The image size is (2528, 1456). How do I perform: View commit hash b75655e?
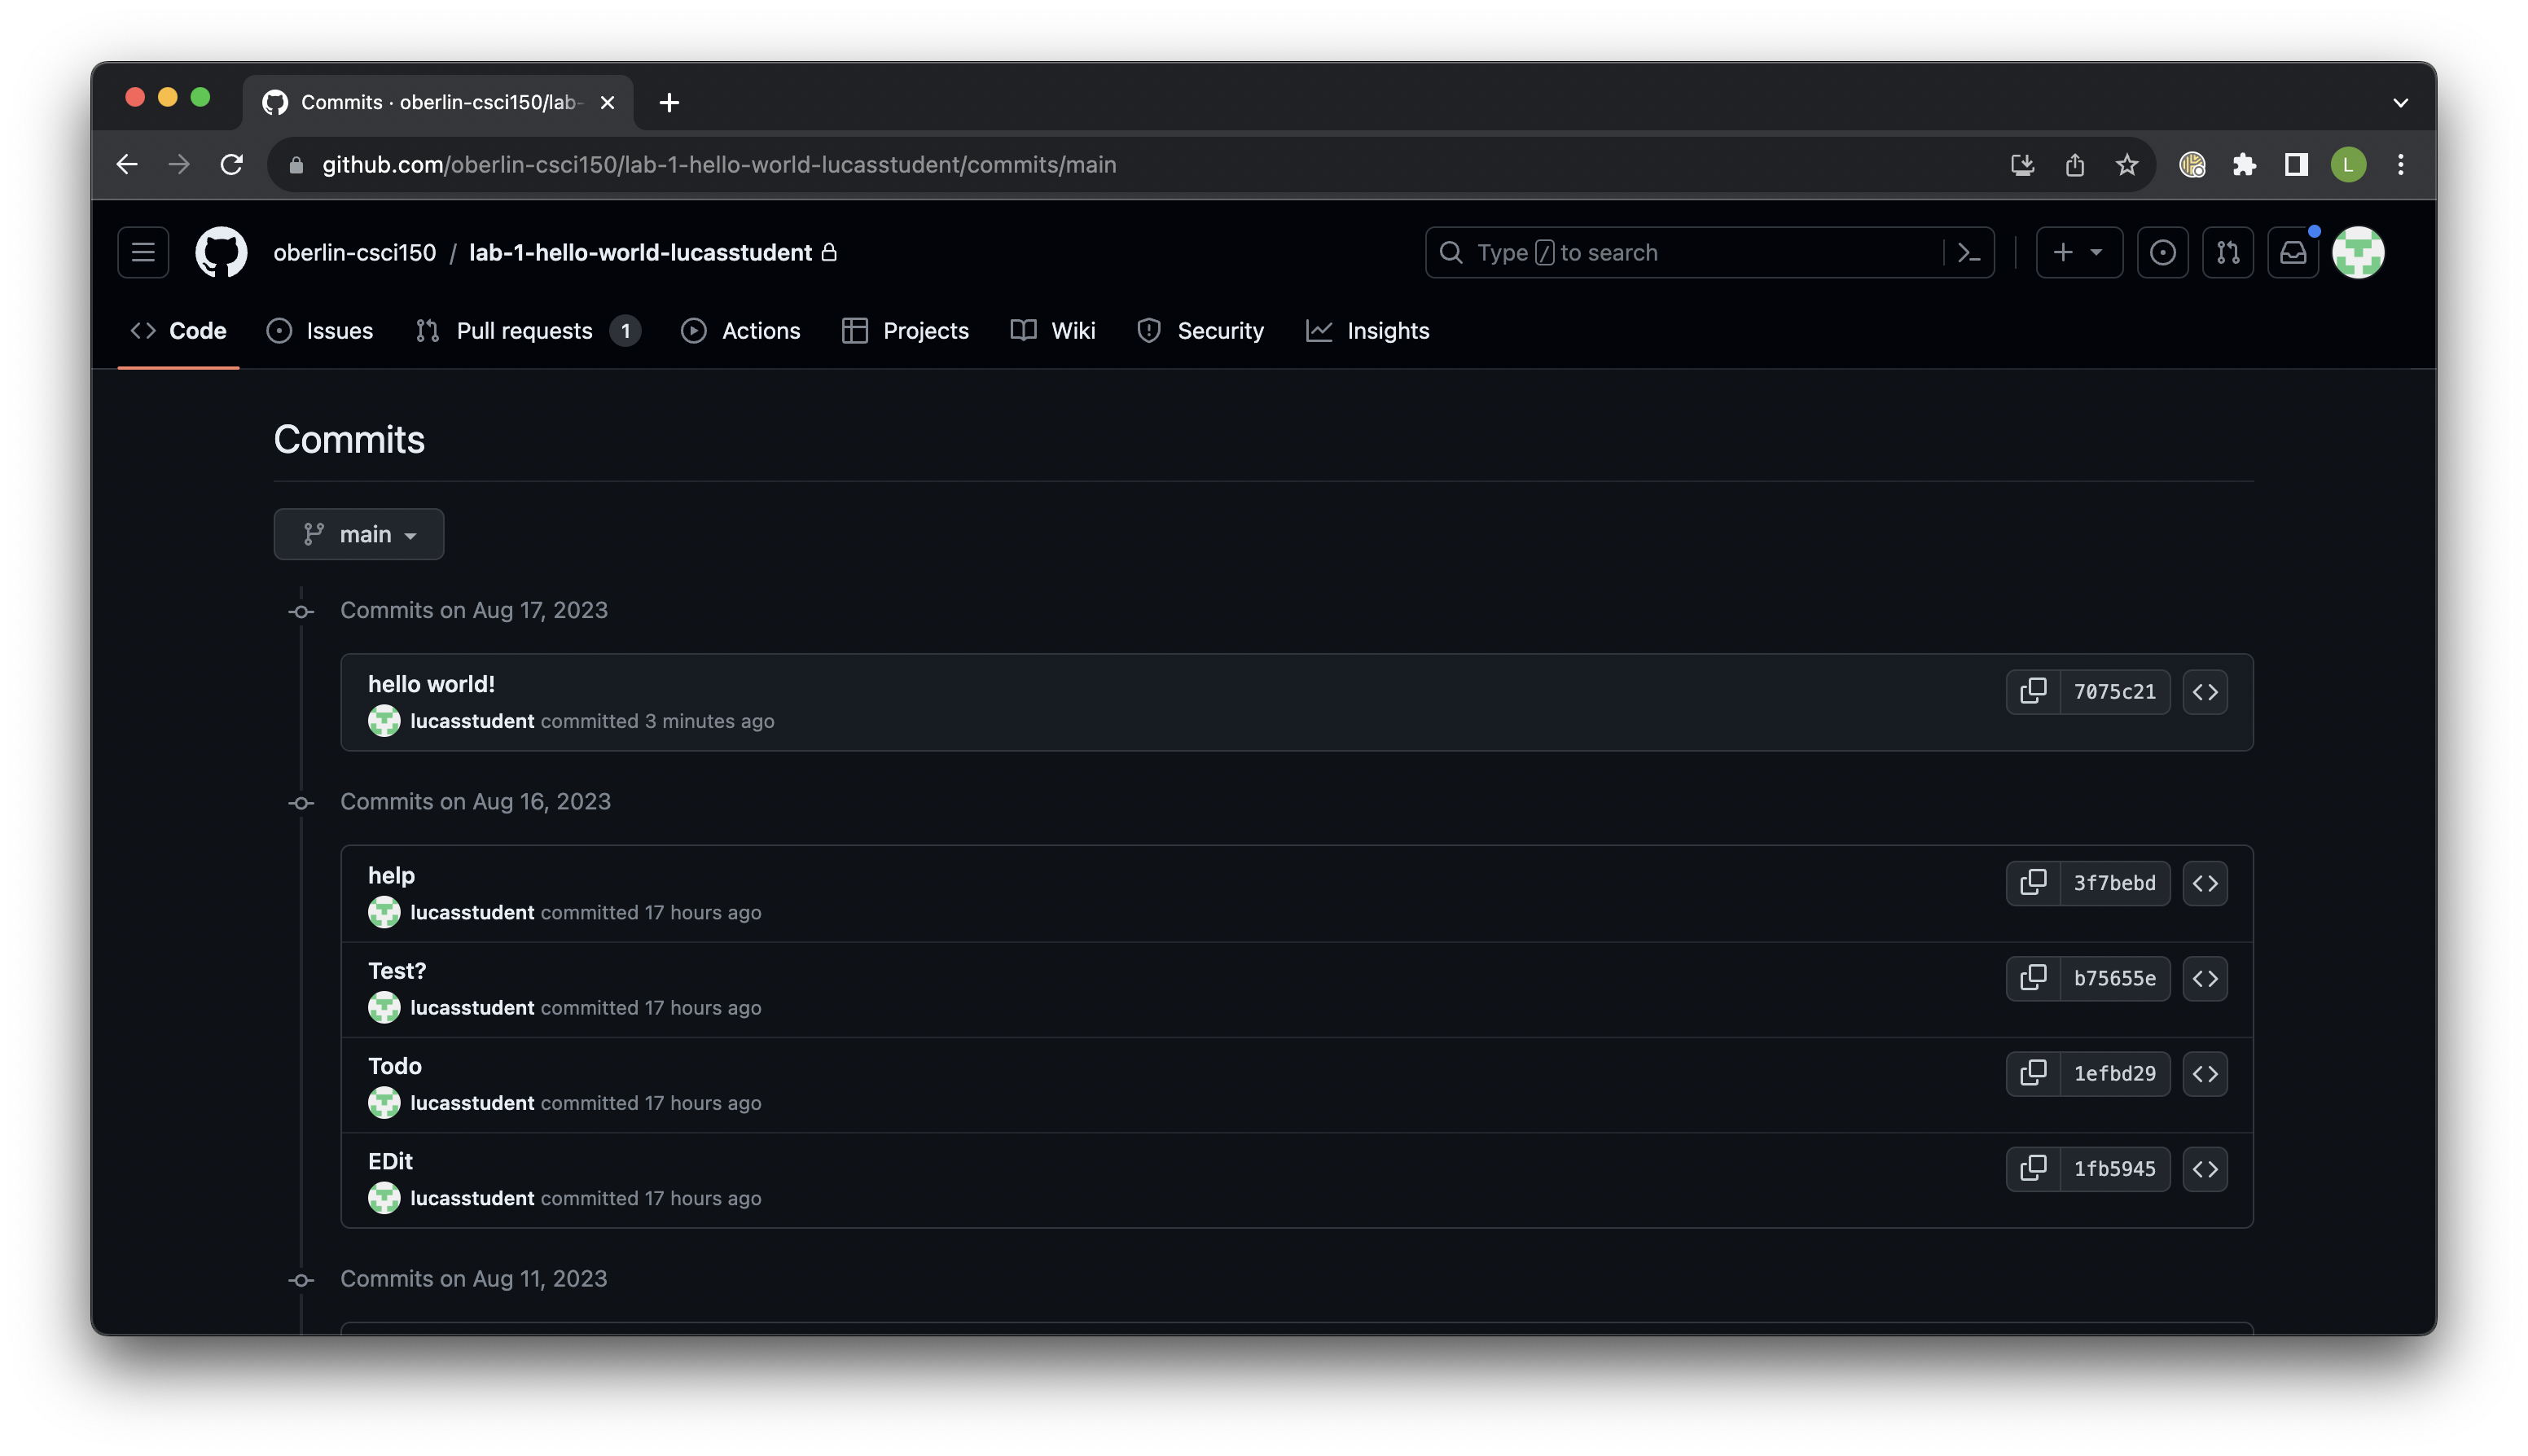(2114, 978)
